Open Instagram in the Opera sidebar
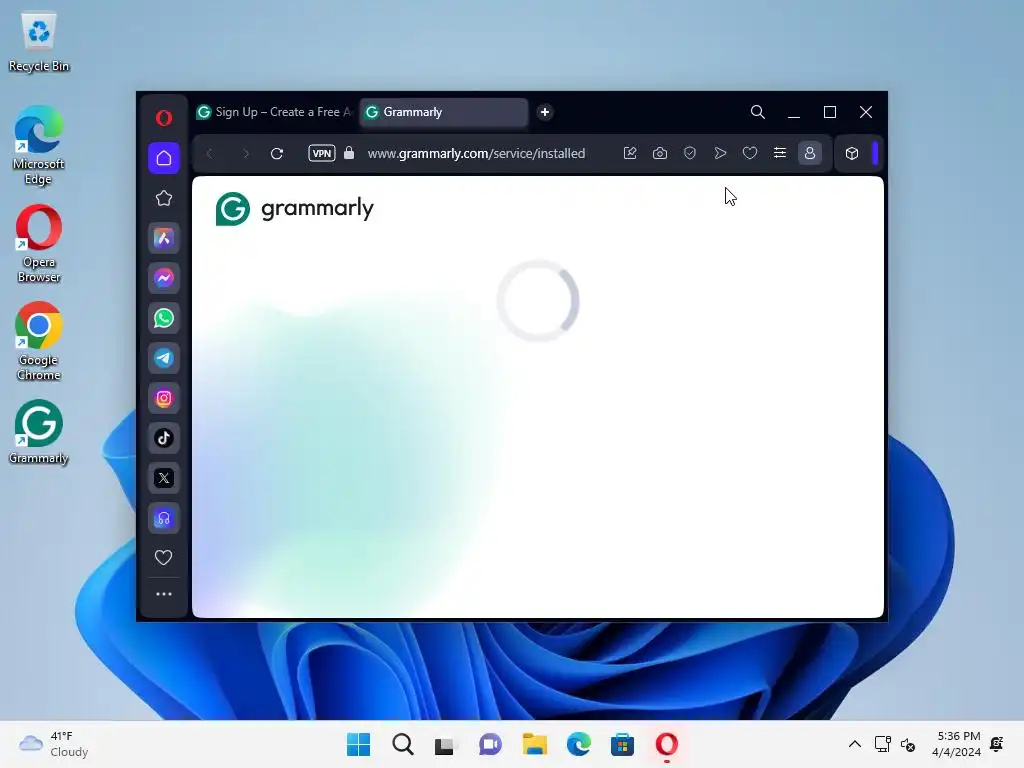Image resolution: width=1024 pixels, height=768 pixels. (x=164, y=398)
